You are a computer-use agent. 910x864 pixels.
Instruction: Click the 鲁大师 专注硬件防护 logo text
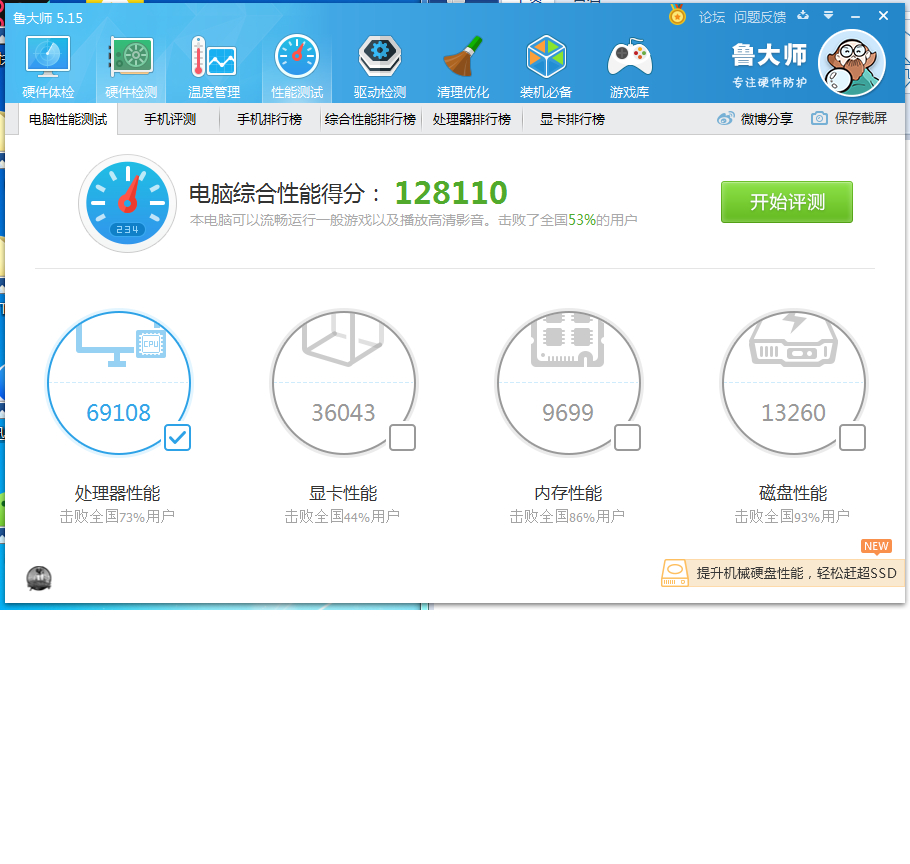point(769,65)
